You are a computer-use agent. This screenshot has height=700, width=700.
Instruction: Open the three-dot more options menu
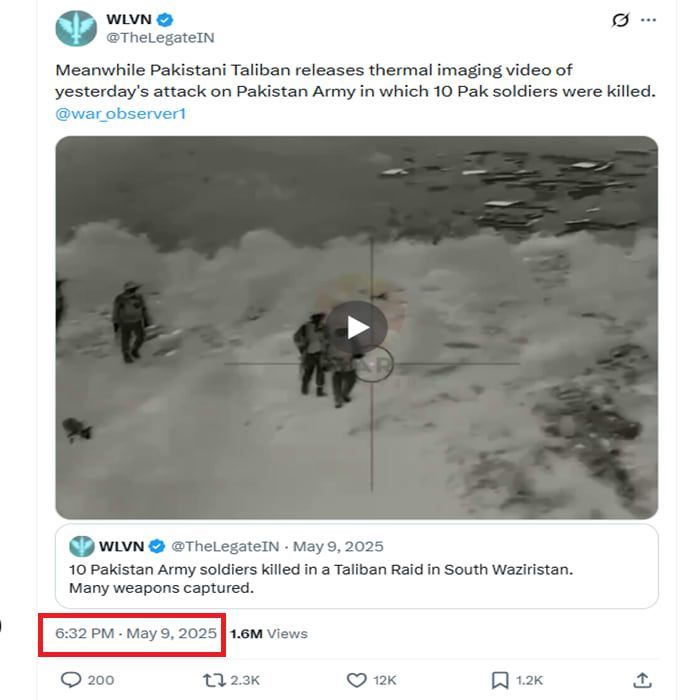pos(648,20)
